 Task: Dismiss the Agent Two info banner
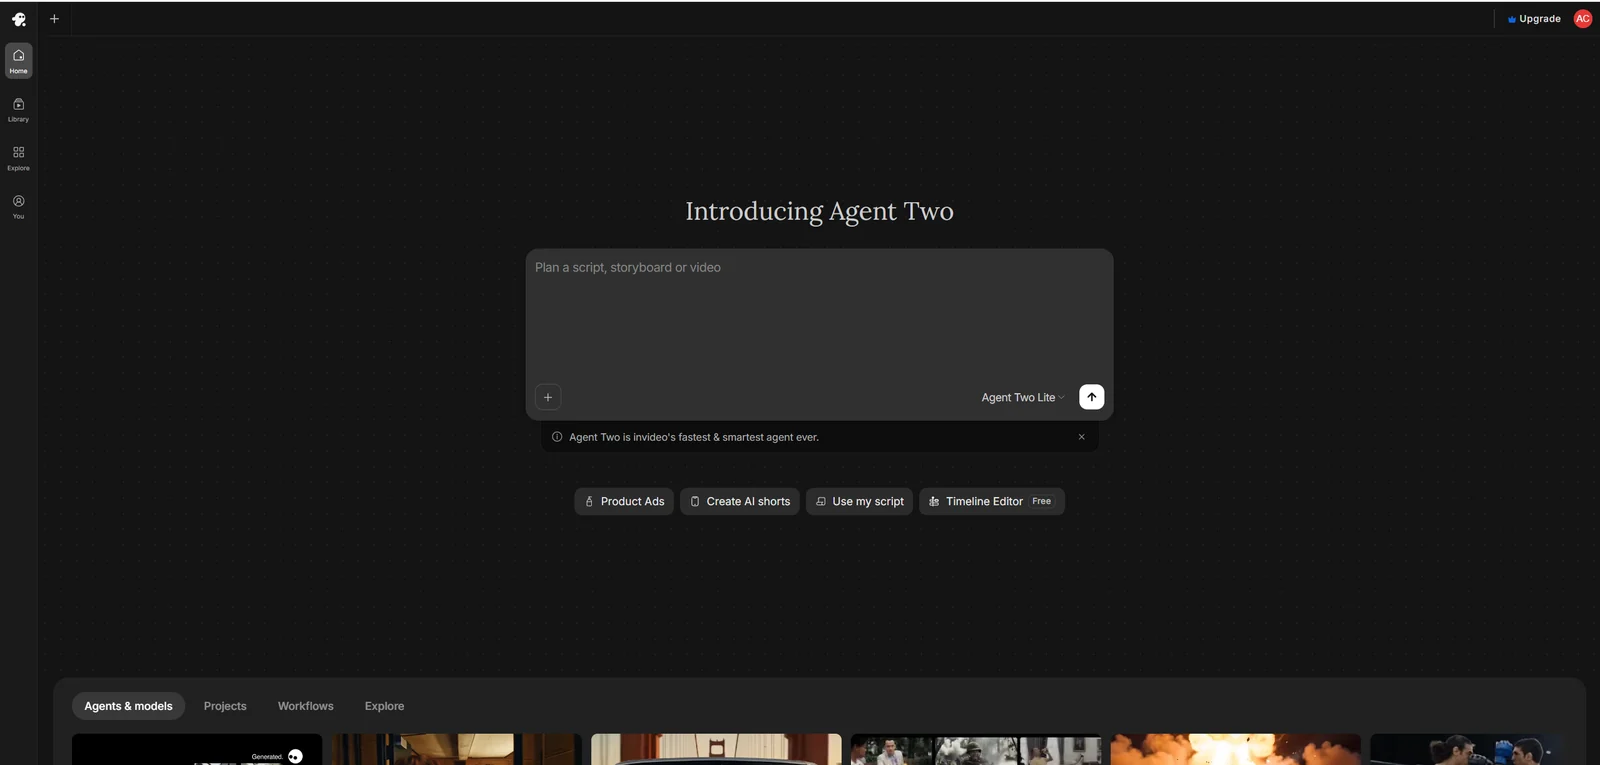click(1081, 437)
